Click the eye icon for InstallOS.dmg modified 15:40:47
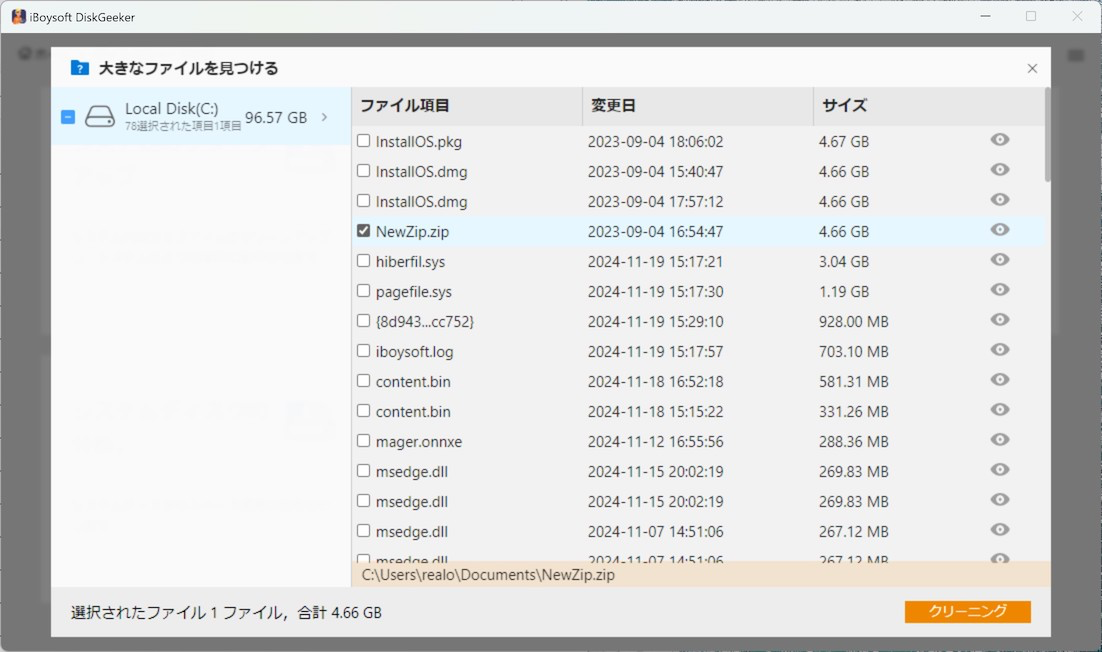The width and height of the screenshot is (1102, 652). [x=999, y=170]
